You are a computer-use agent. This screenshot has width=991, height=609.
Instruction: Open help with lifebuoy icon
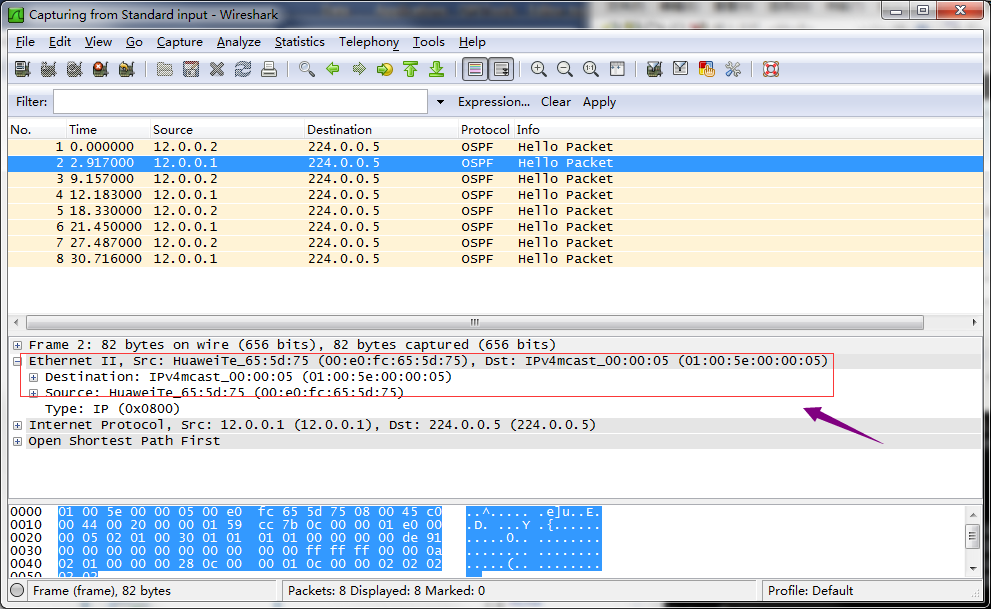(771, 69)
